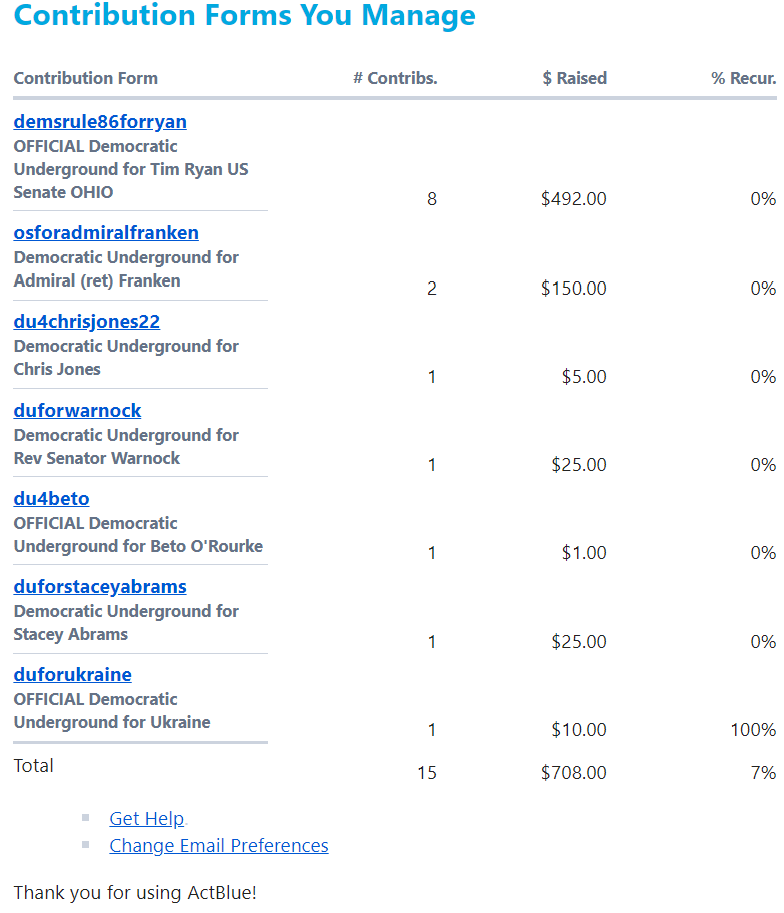Screen dimensions: 784x913
Task: Open the demsrule86forryan contribution form link
Action: [x=100, y=122]
